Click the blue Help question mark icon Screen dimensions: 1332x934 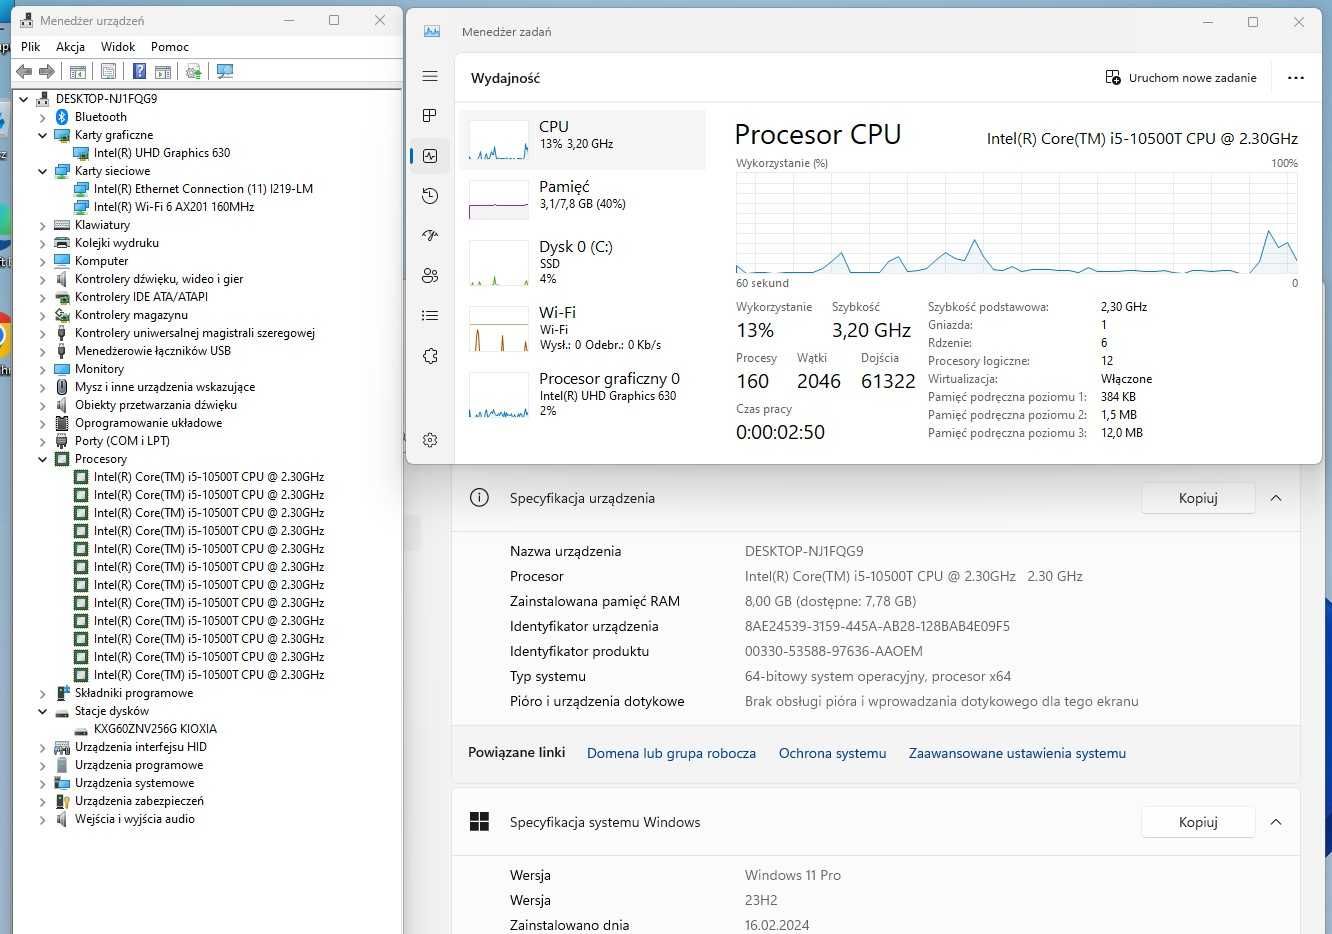139,71
